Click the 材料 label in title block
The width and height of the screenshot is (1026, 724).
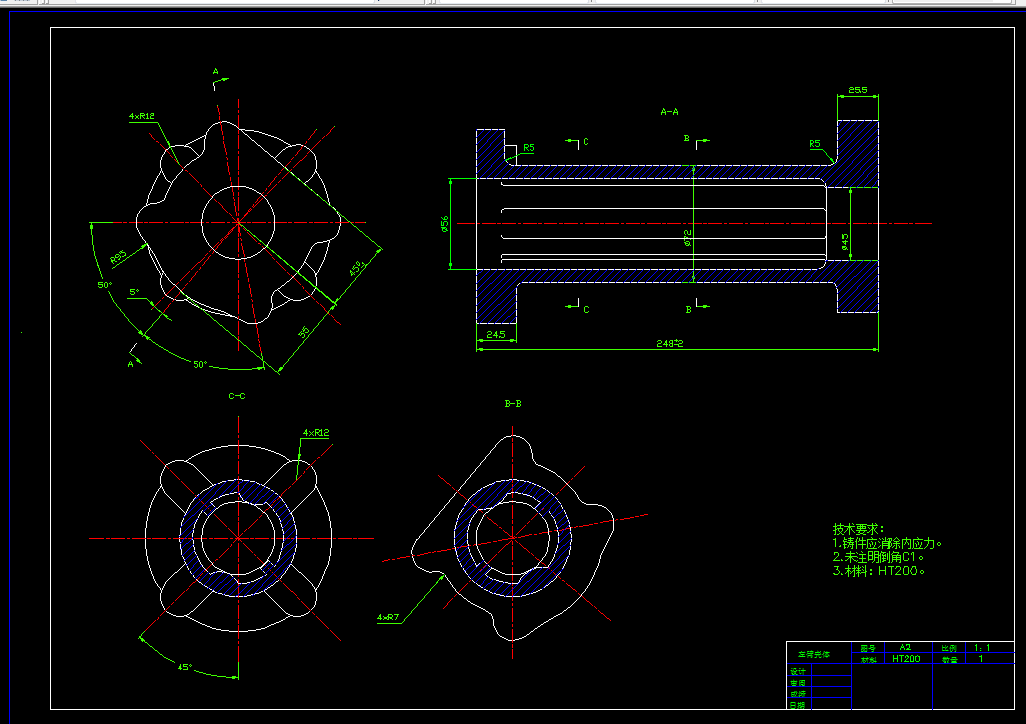868,660
